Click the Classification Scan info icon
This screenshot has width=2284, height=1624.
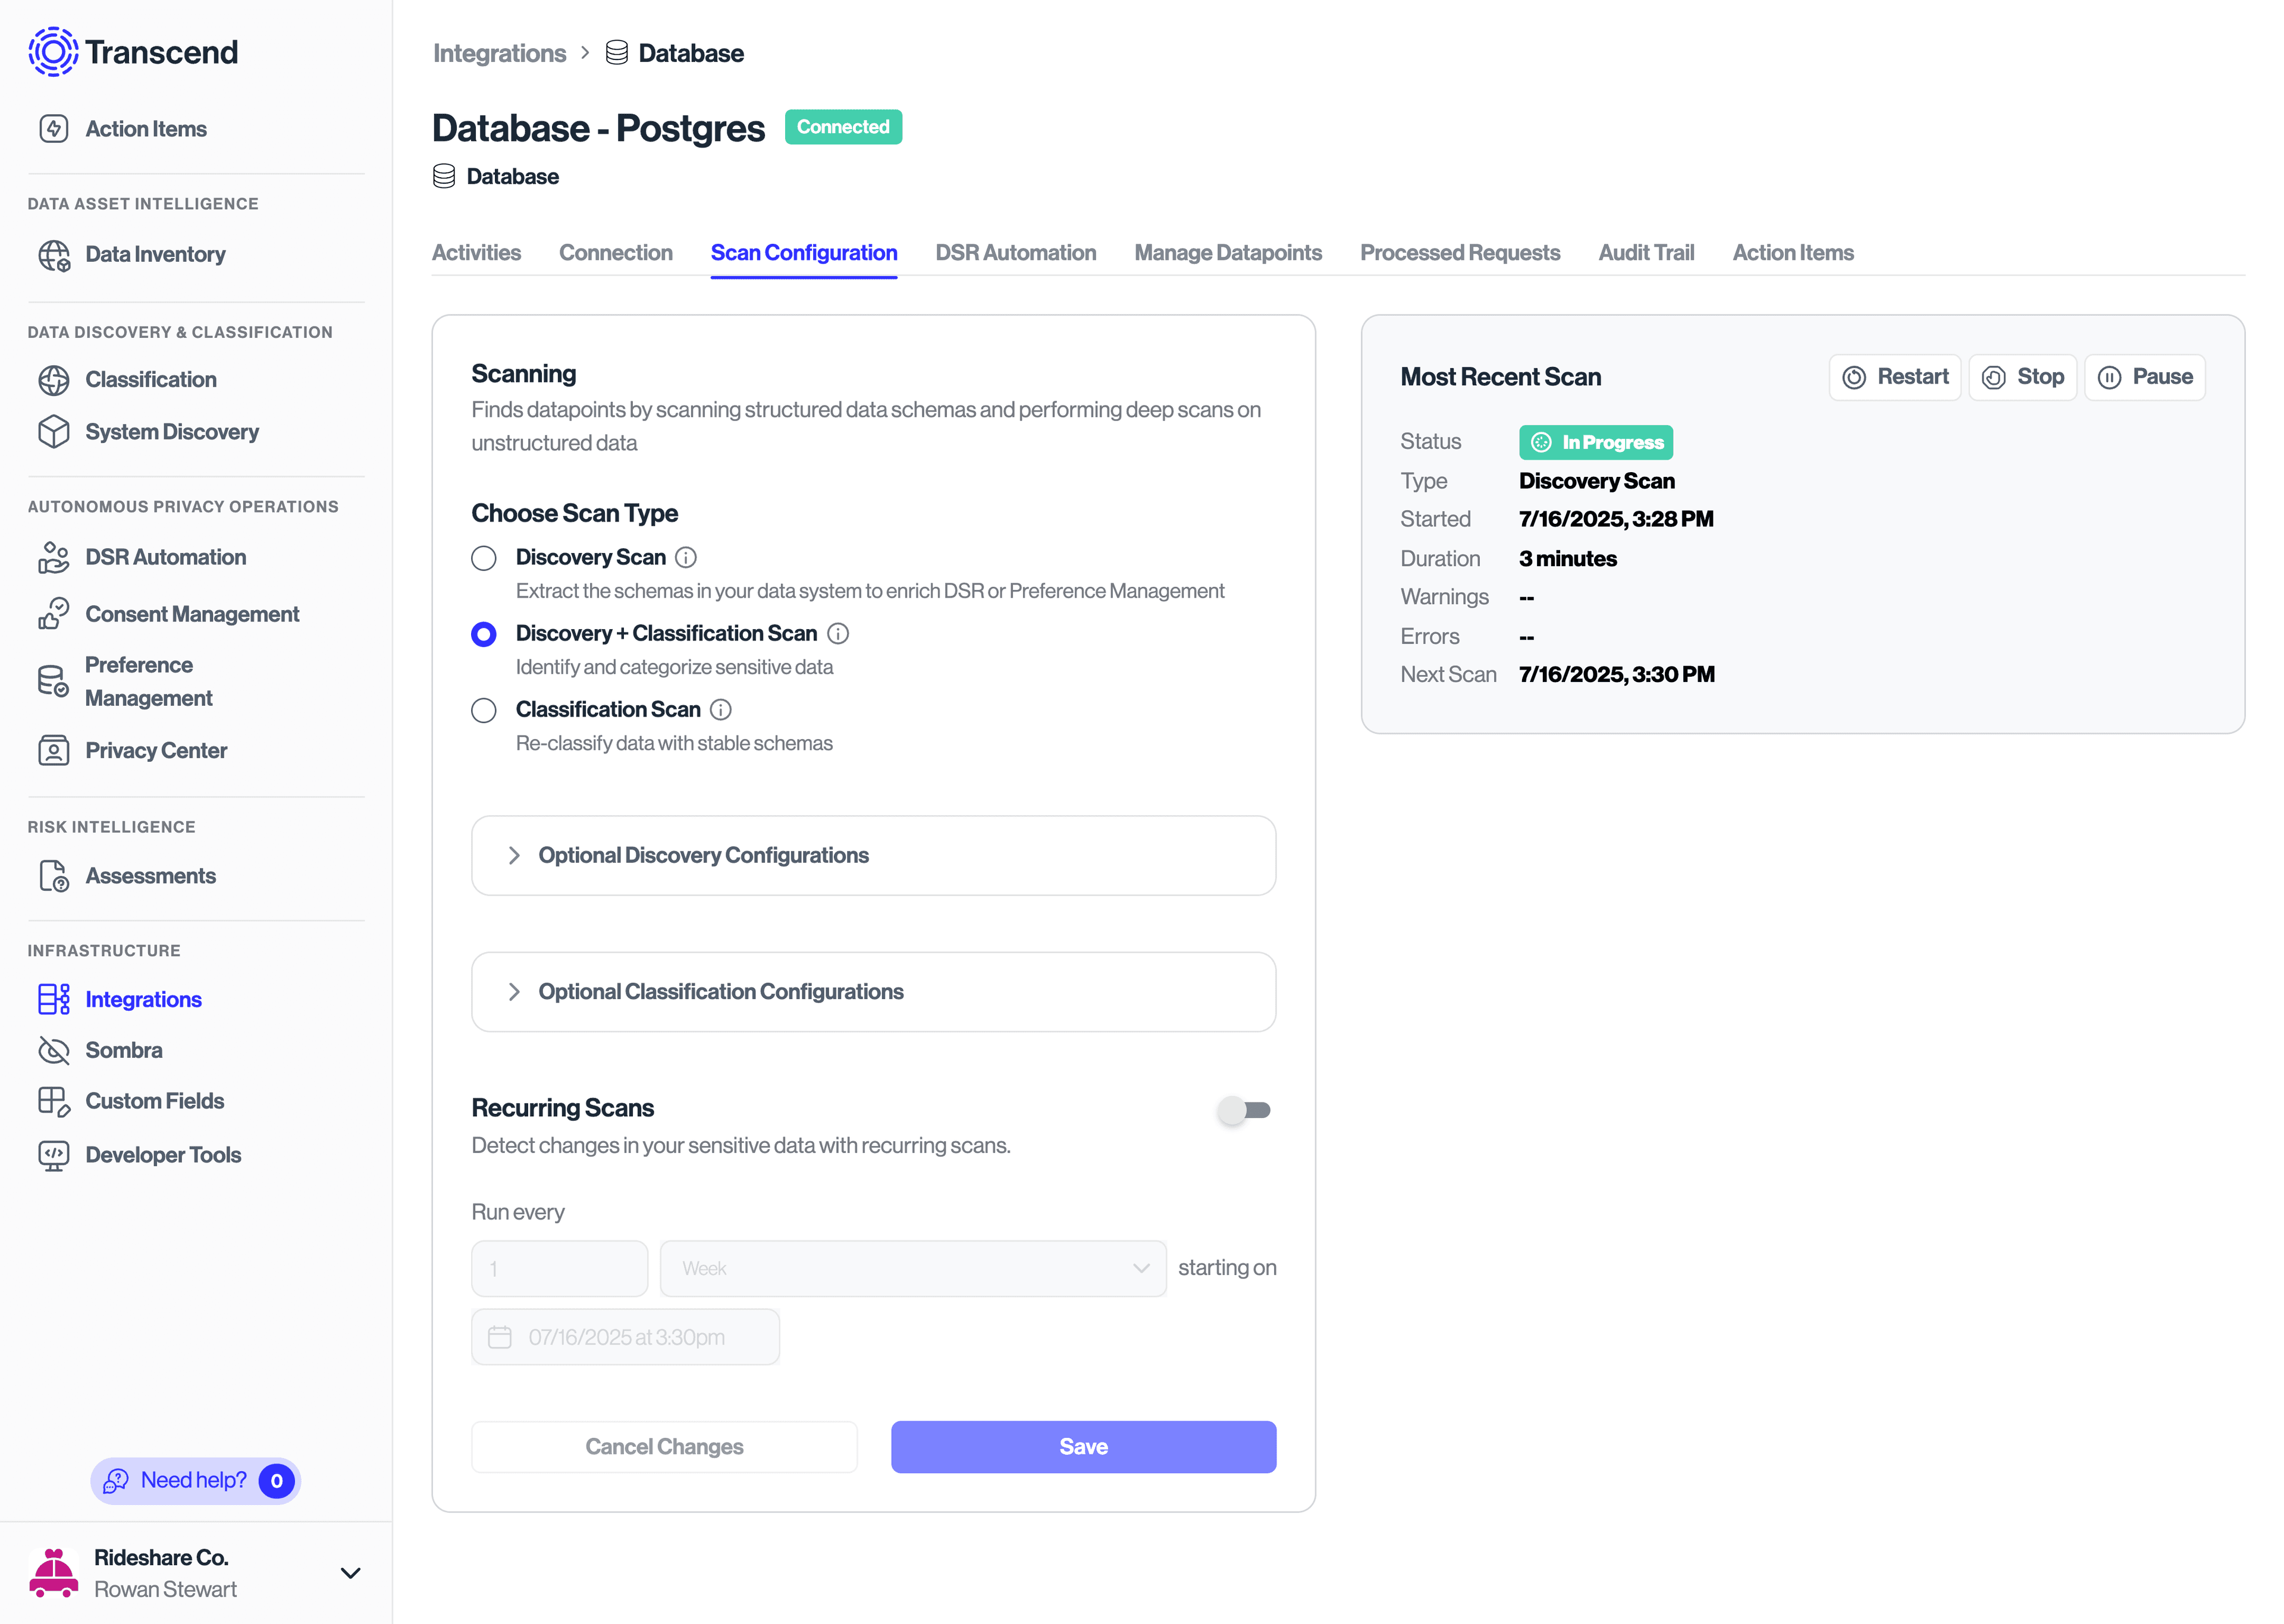coord(721,710)
